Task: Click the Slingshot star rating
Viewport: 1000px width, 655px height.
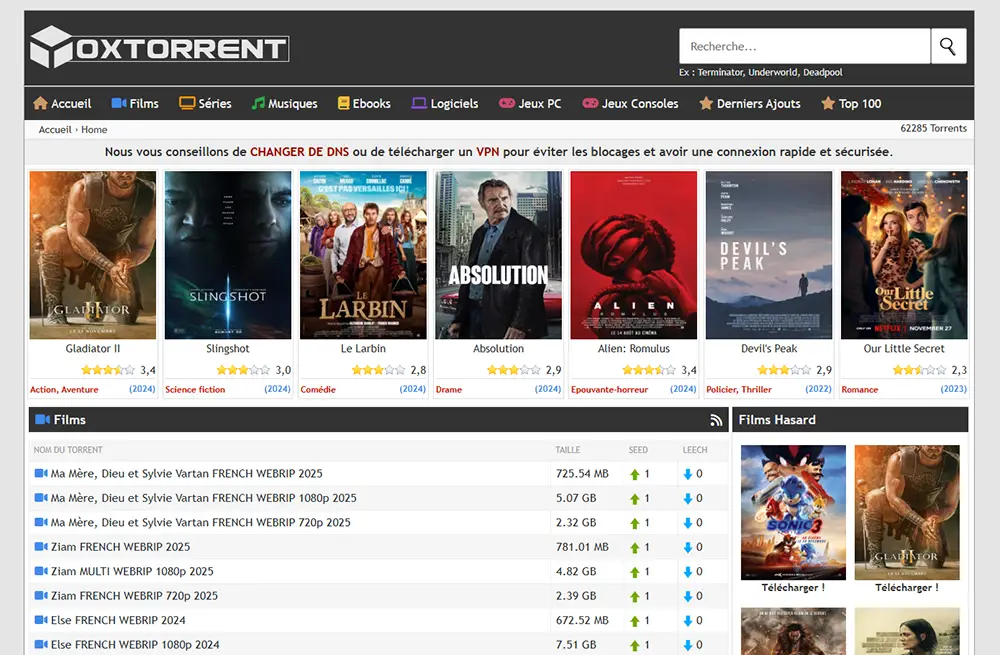Action: coord(244,370)
